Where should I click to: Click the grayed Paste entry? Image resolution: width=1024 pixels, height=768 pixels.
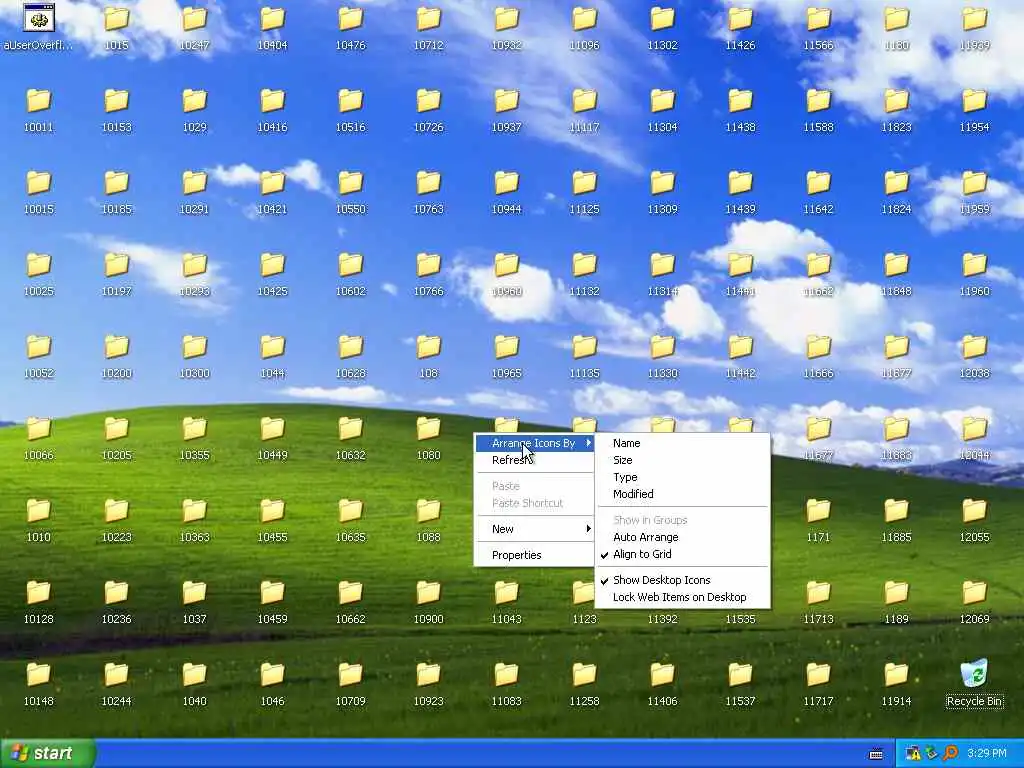point(535,486)
